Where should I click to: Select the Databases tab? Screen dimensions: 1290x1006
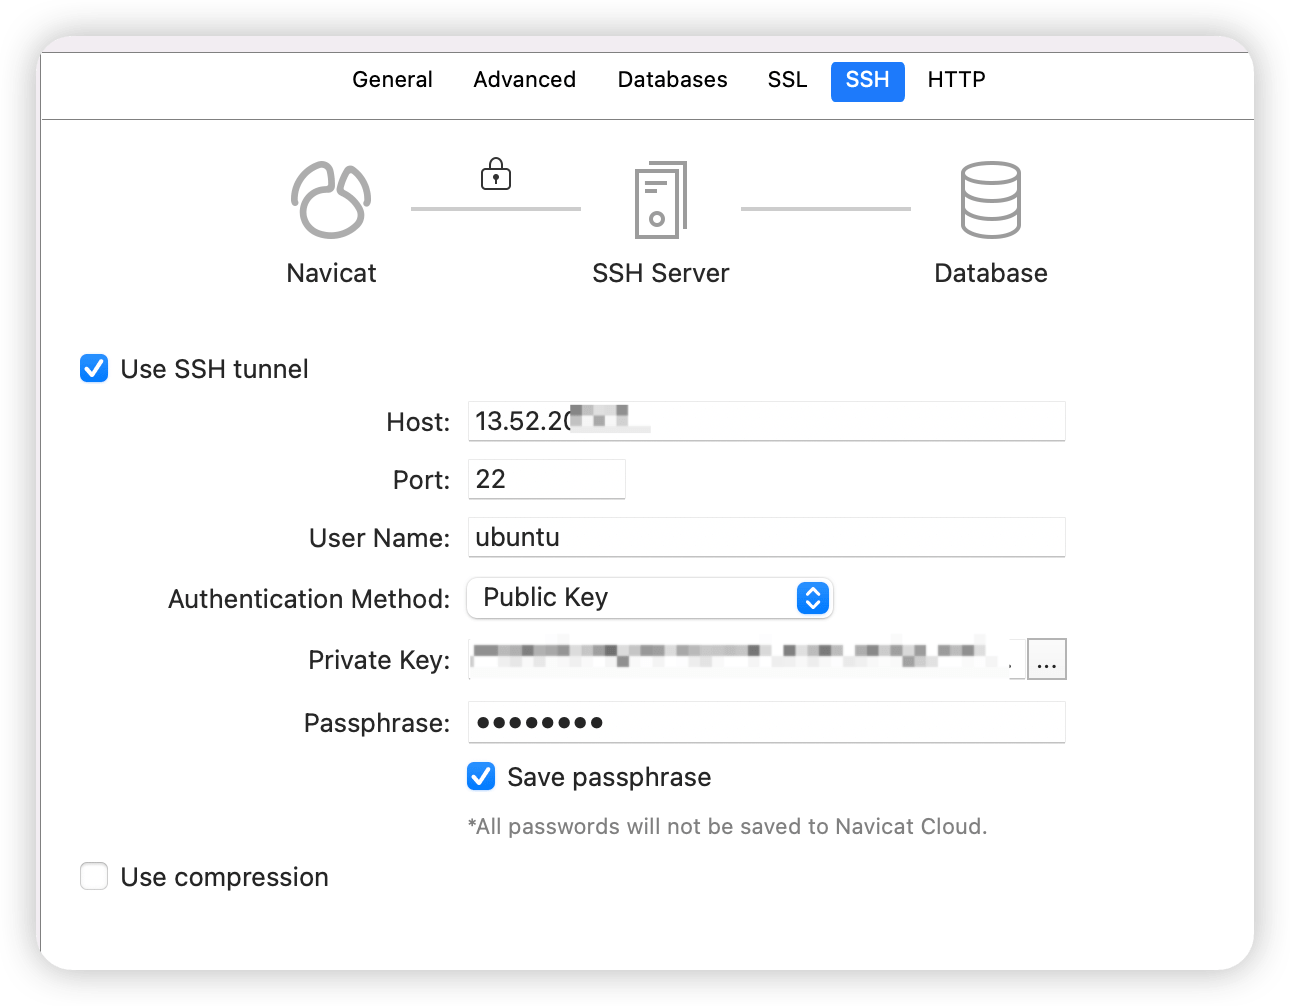672,80
